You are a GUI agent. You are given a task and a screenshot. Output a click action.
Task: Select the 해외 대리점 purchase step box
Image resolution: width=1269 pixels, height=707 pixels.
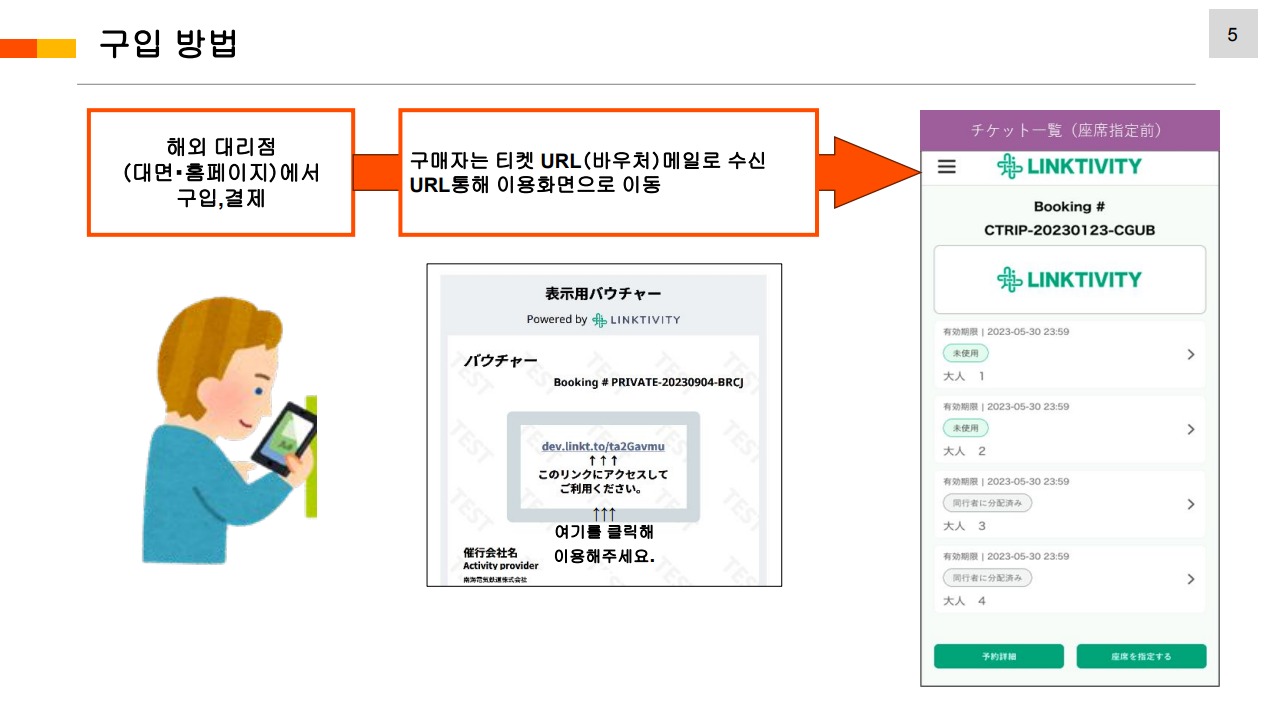221,172
